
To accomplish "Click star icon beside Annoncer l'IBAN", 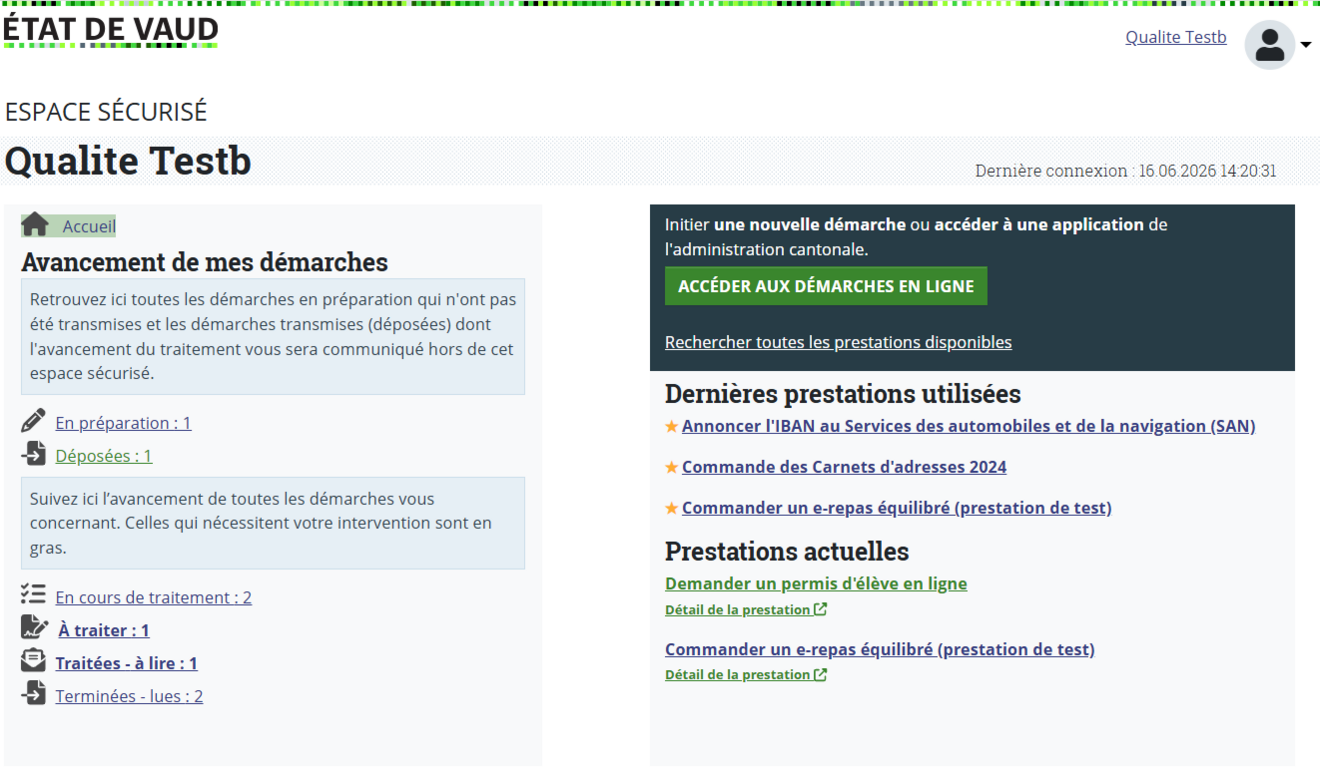I will click(672, 426).
